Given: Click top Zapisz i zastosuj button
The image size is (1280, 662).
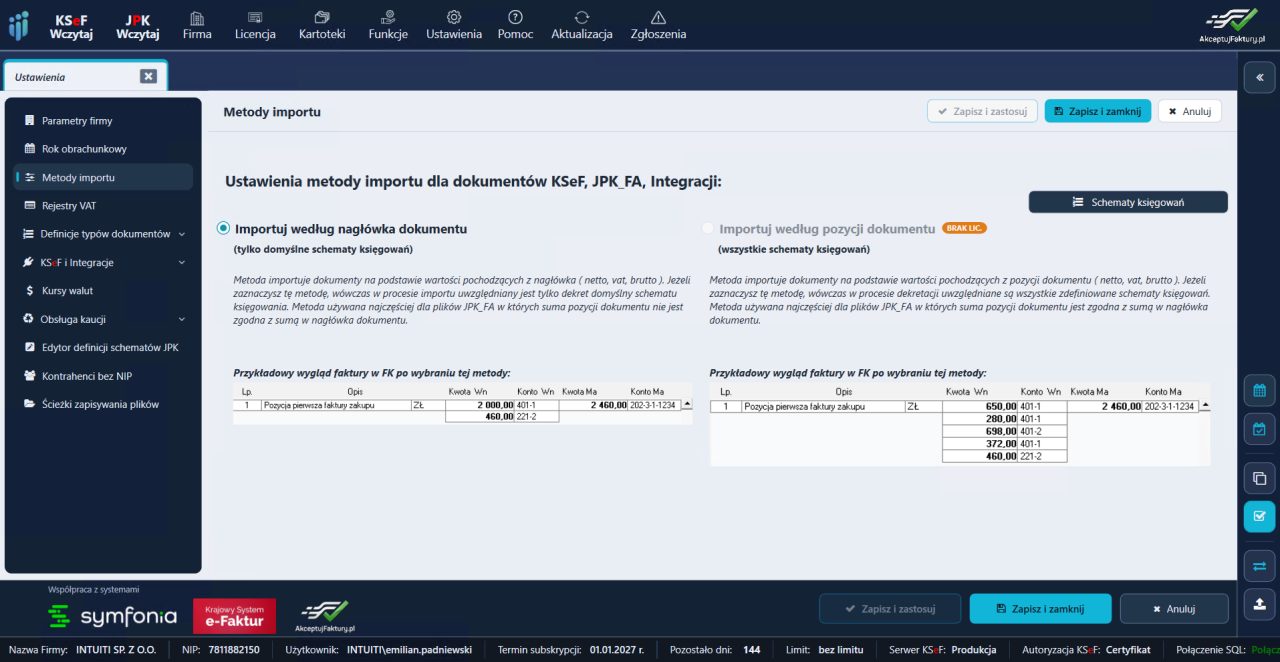Looking at the screenshot, I should [982, 111].
